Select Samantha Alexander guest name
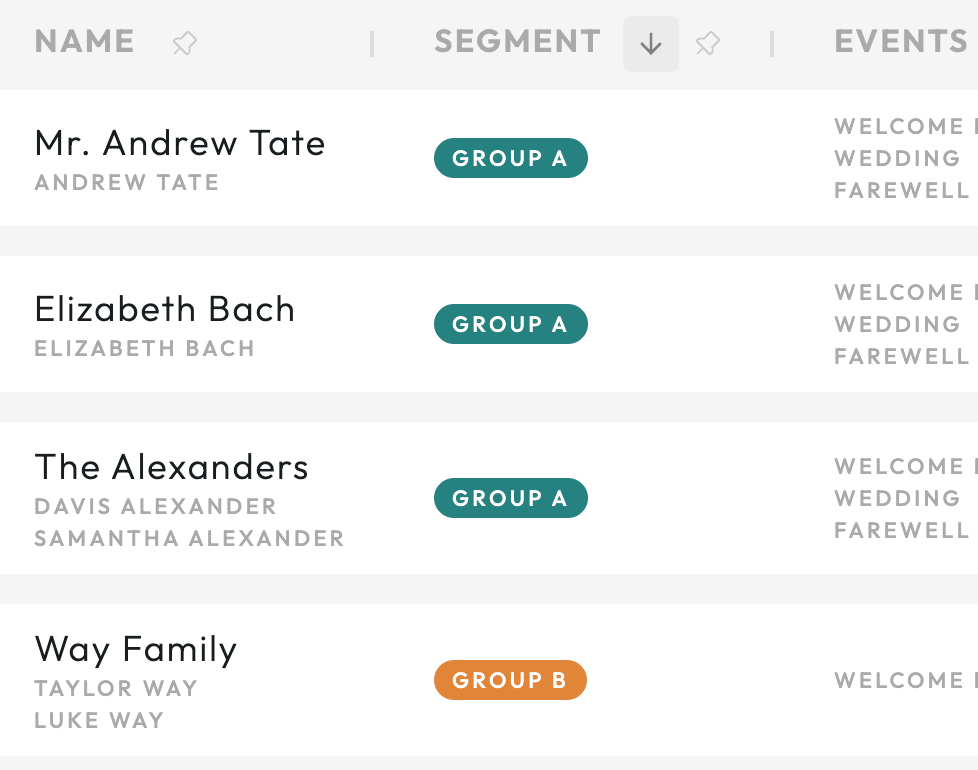 tap(189, 538)
